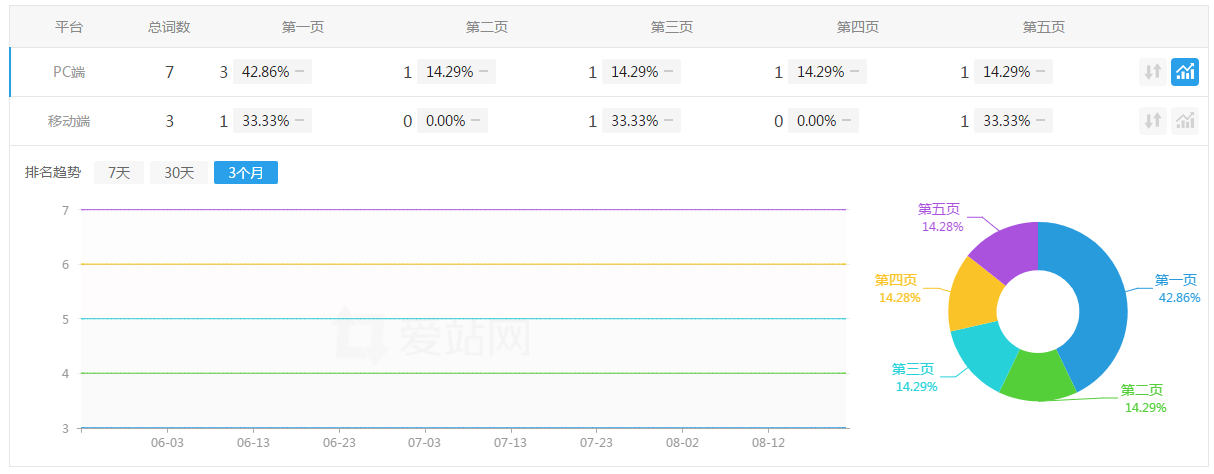Click the PC端 trend chart icon
This screenshot has width=1214, height=474.
coord(1185,72)
